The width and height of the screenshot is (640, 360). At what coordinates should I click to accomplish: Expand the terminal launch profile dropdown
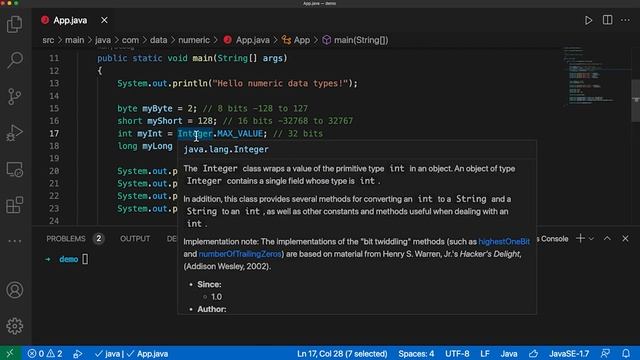click(591, 239)
